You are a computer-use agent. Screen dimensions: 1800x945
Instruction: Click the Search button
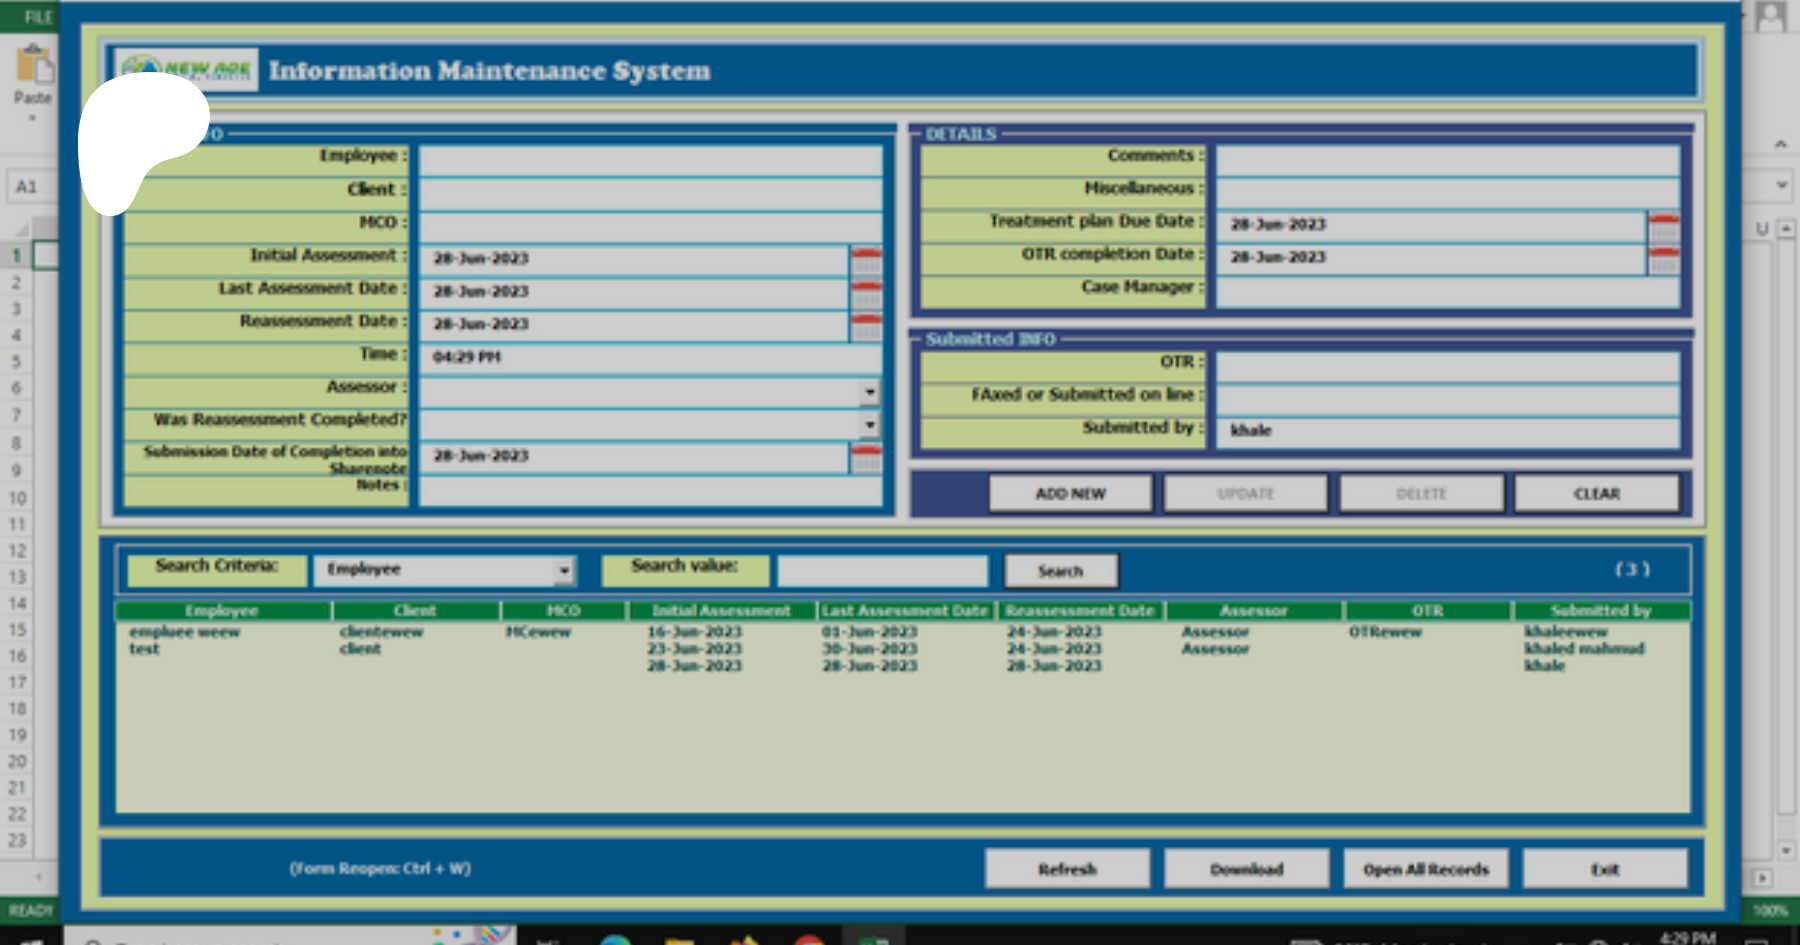[x=1060, y=571]
